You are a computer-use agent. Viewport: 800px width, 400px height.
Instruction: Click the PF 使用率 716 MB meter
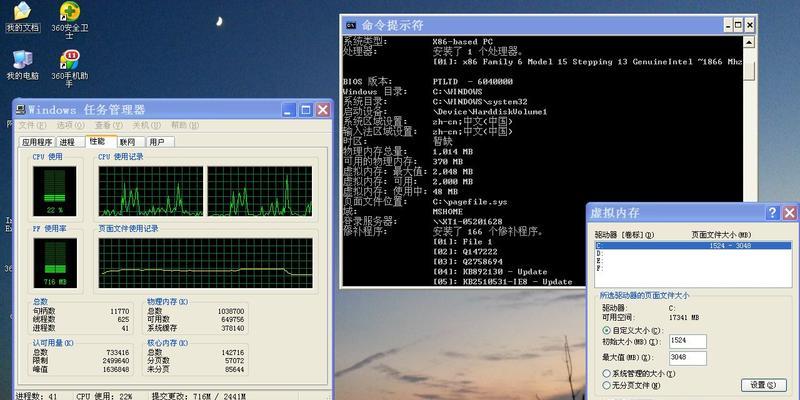[55, 263]
